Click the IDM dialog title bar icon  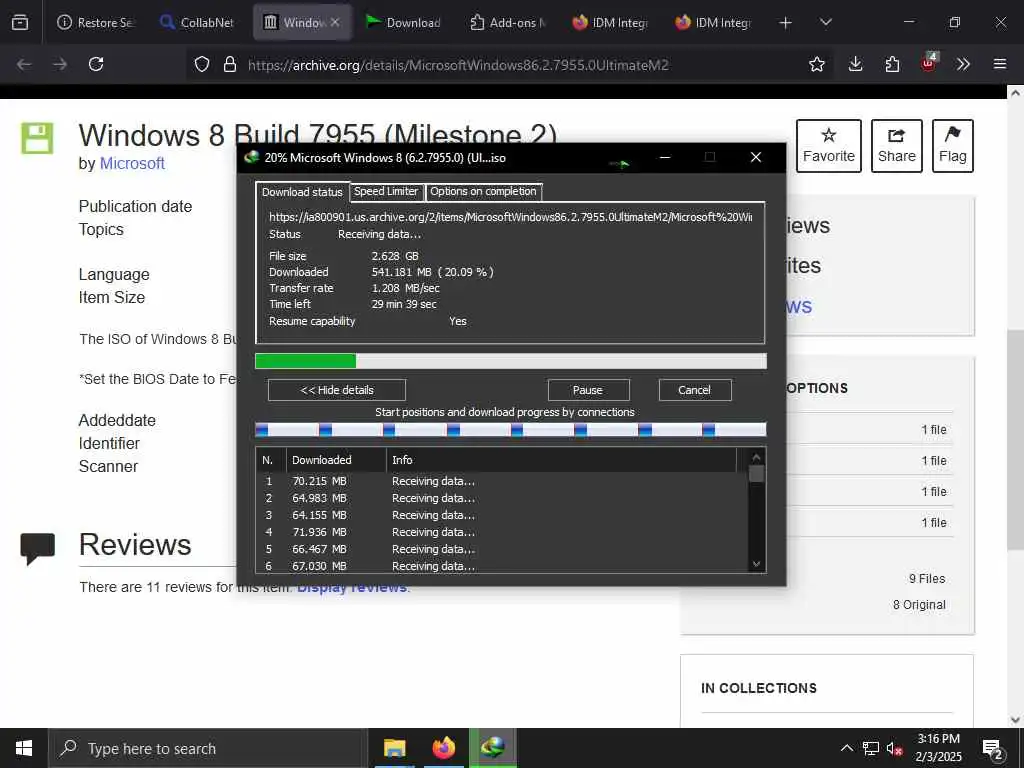coord(251,157)
